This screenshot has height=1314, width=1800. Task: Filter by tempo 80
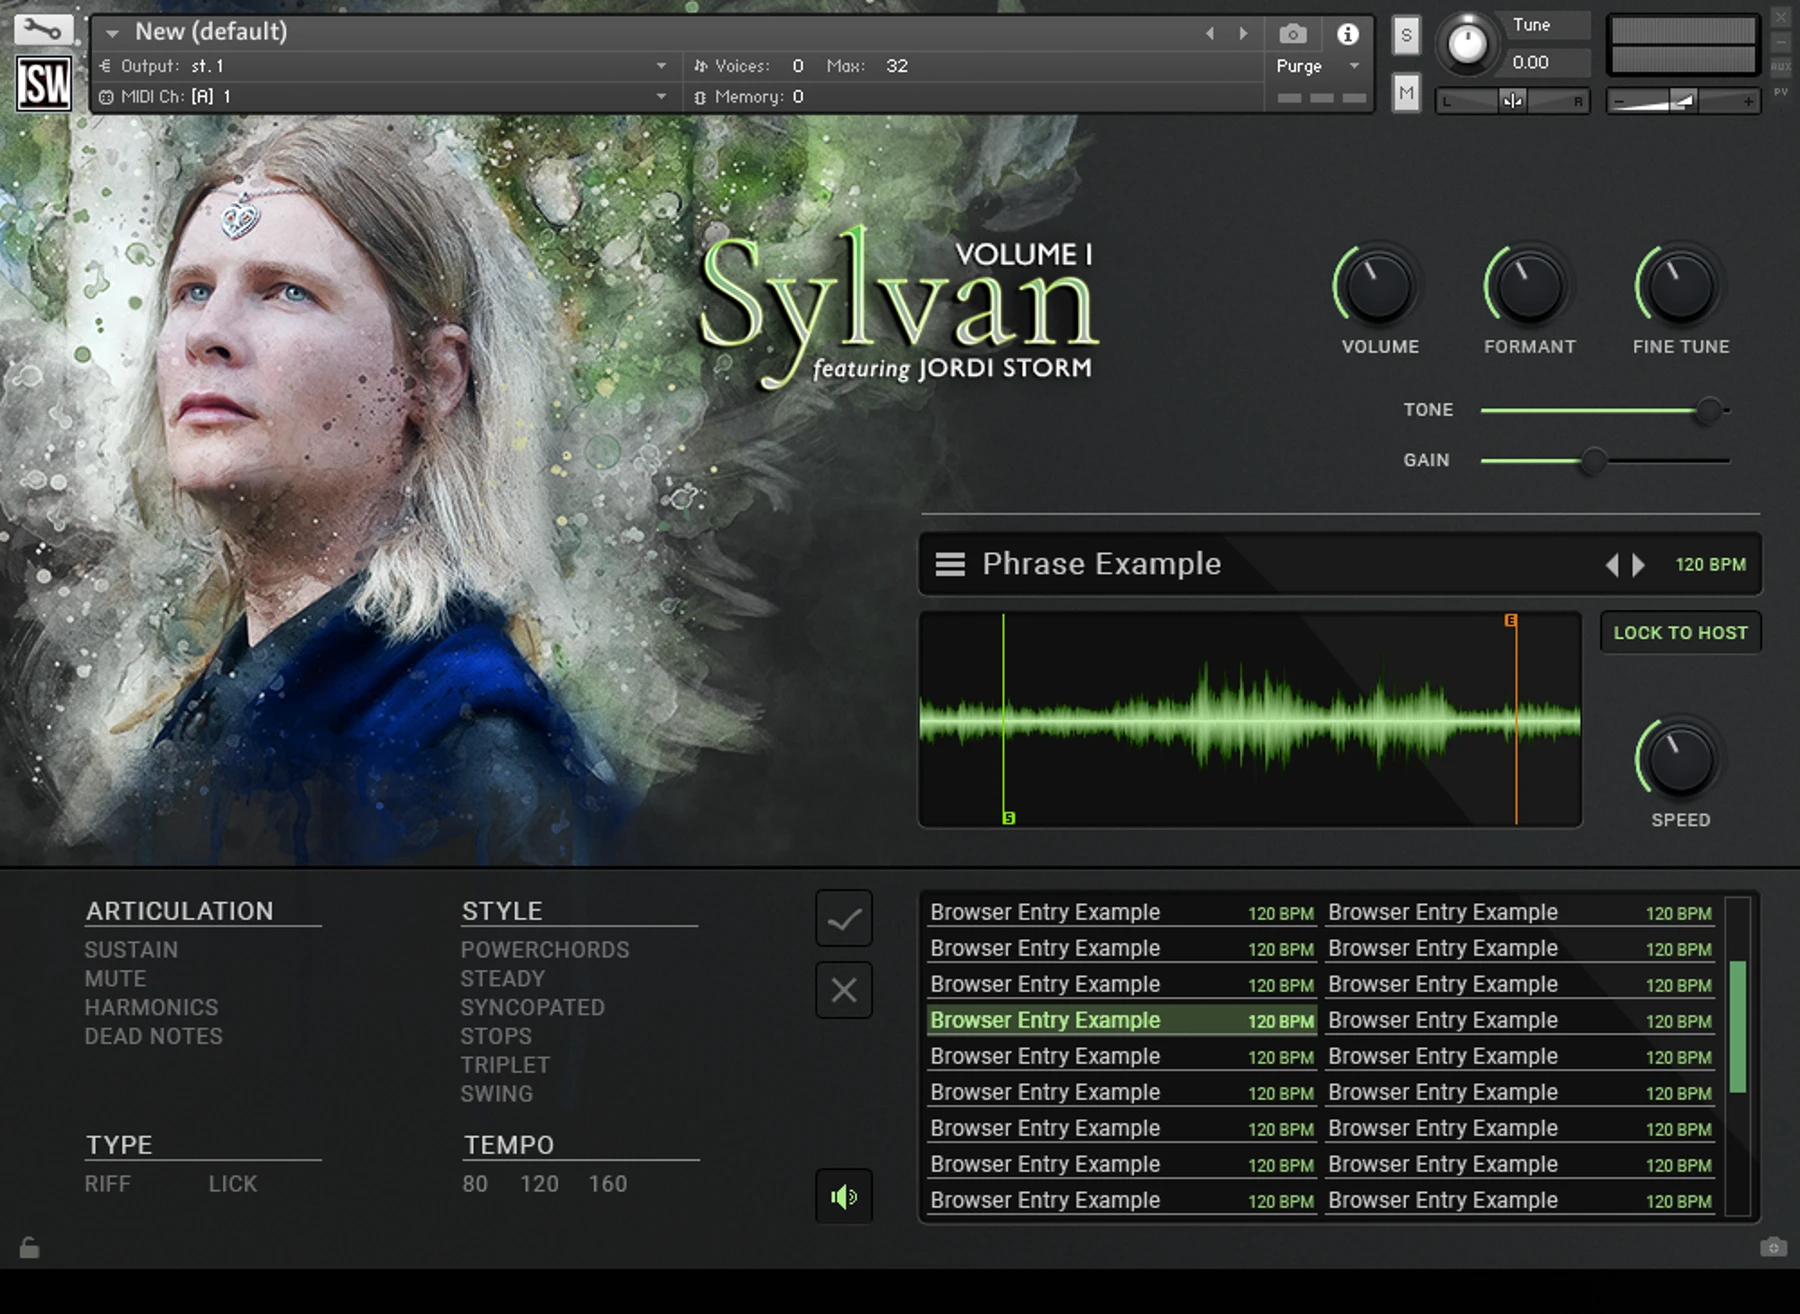click(475, 1184)
